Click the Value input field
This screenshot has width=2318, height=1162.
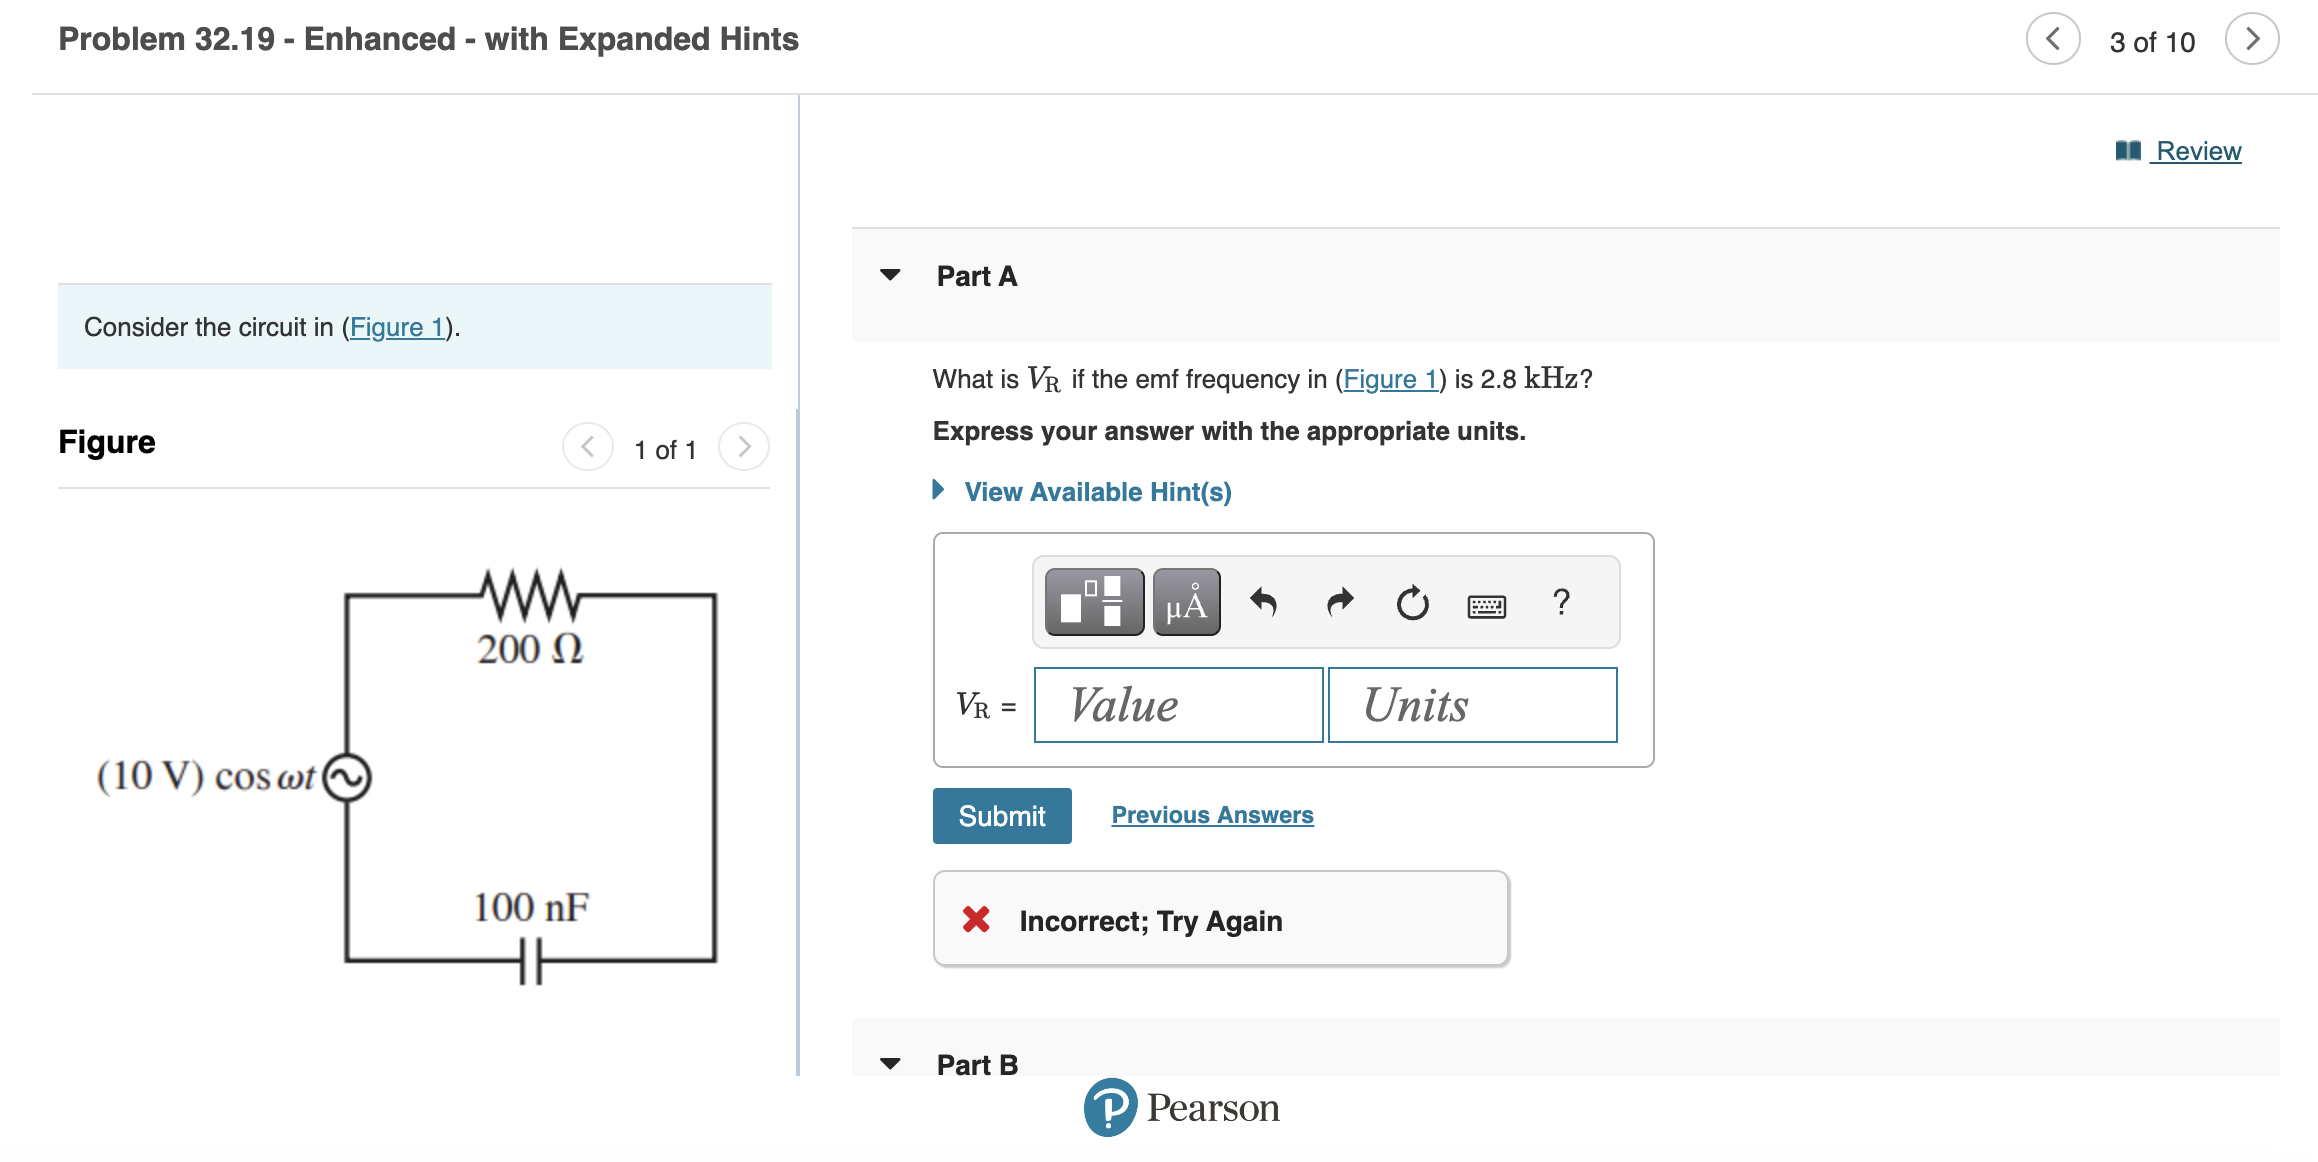pos(1177,705)
